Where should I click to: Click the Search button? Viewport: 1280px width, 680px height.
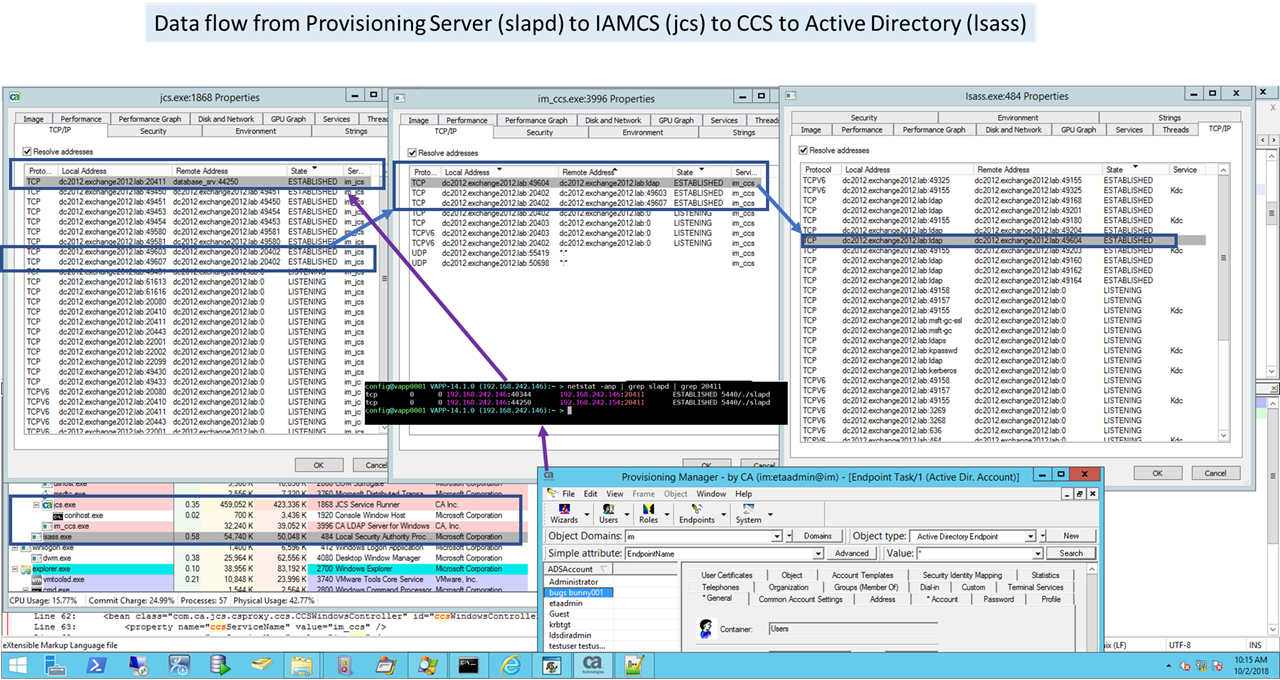1071,553
